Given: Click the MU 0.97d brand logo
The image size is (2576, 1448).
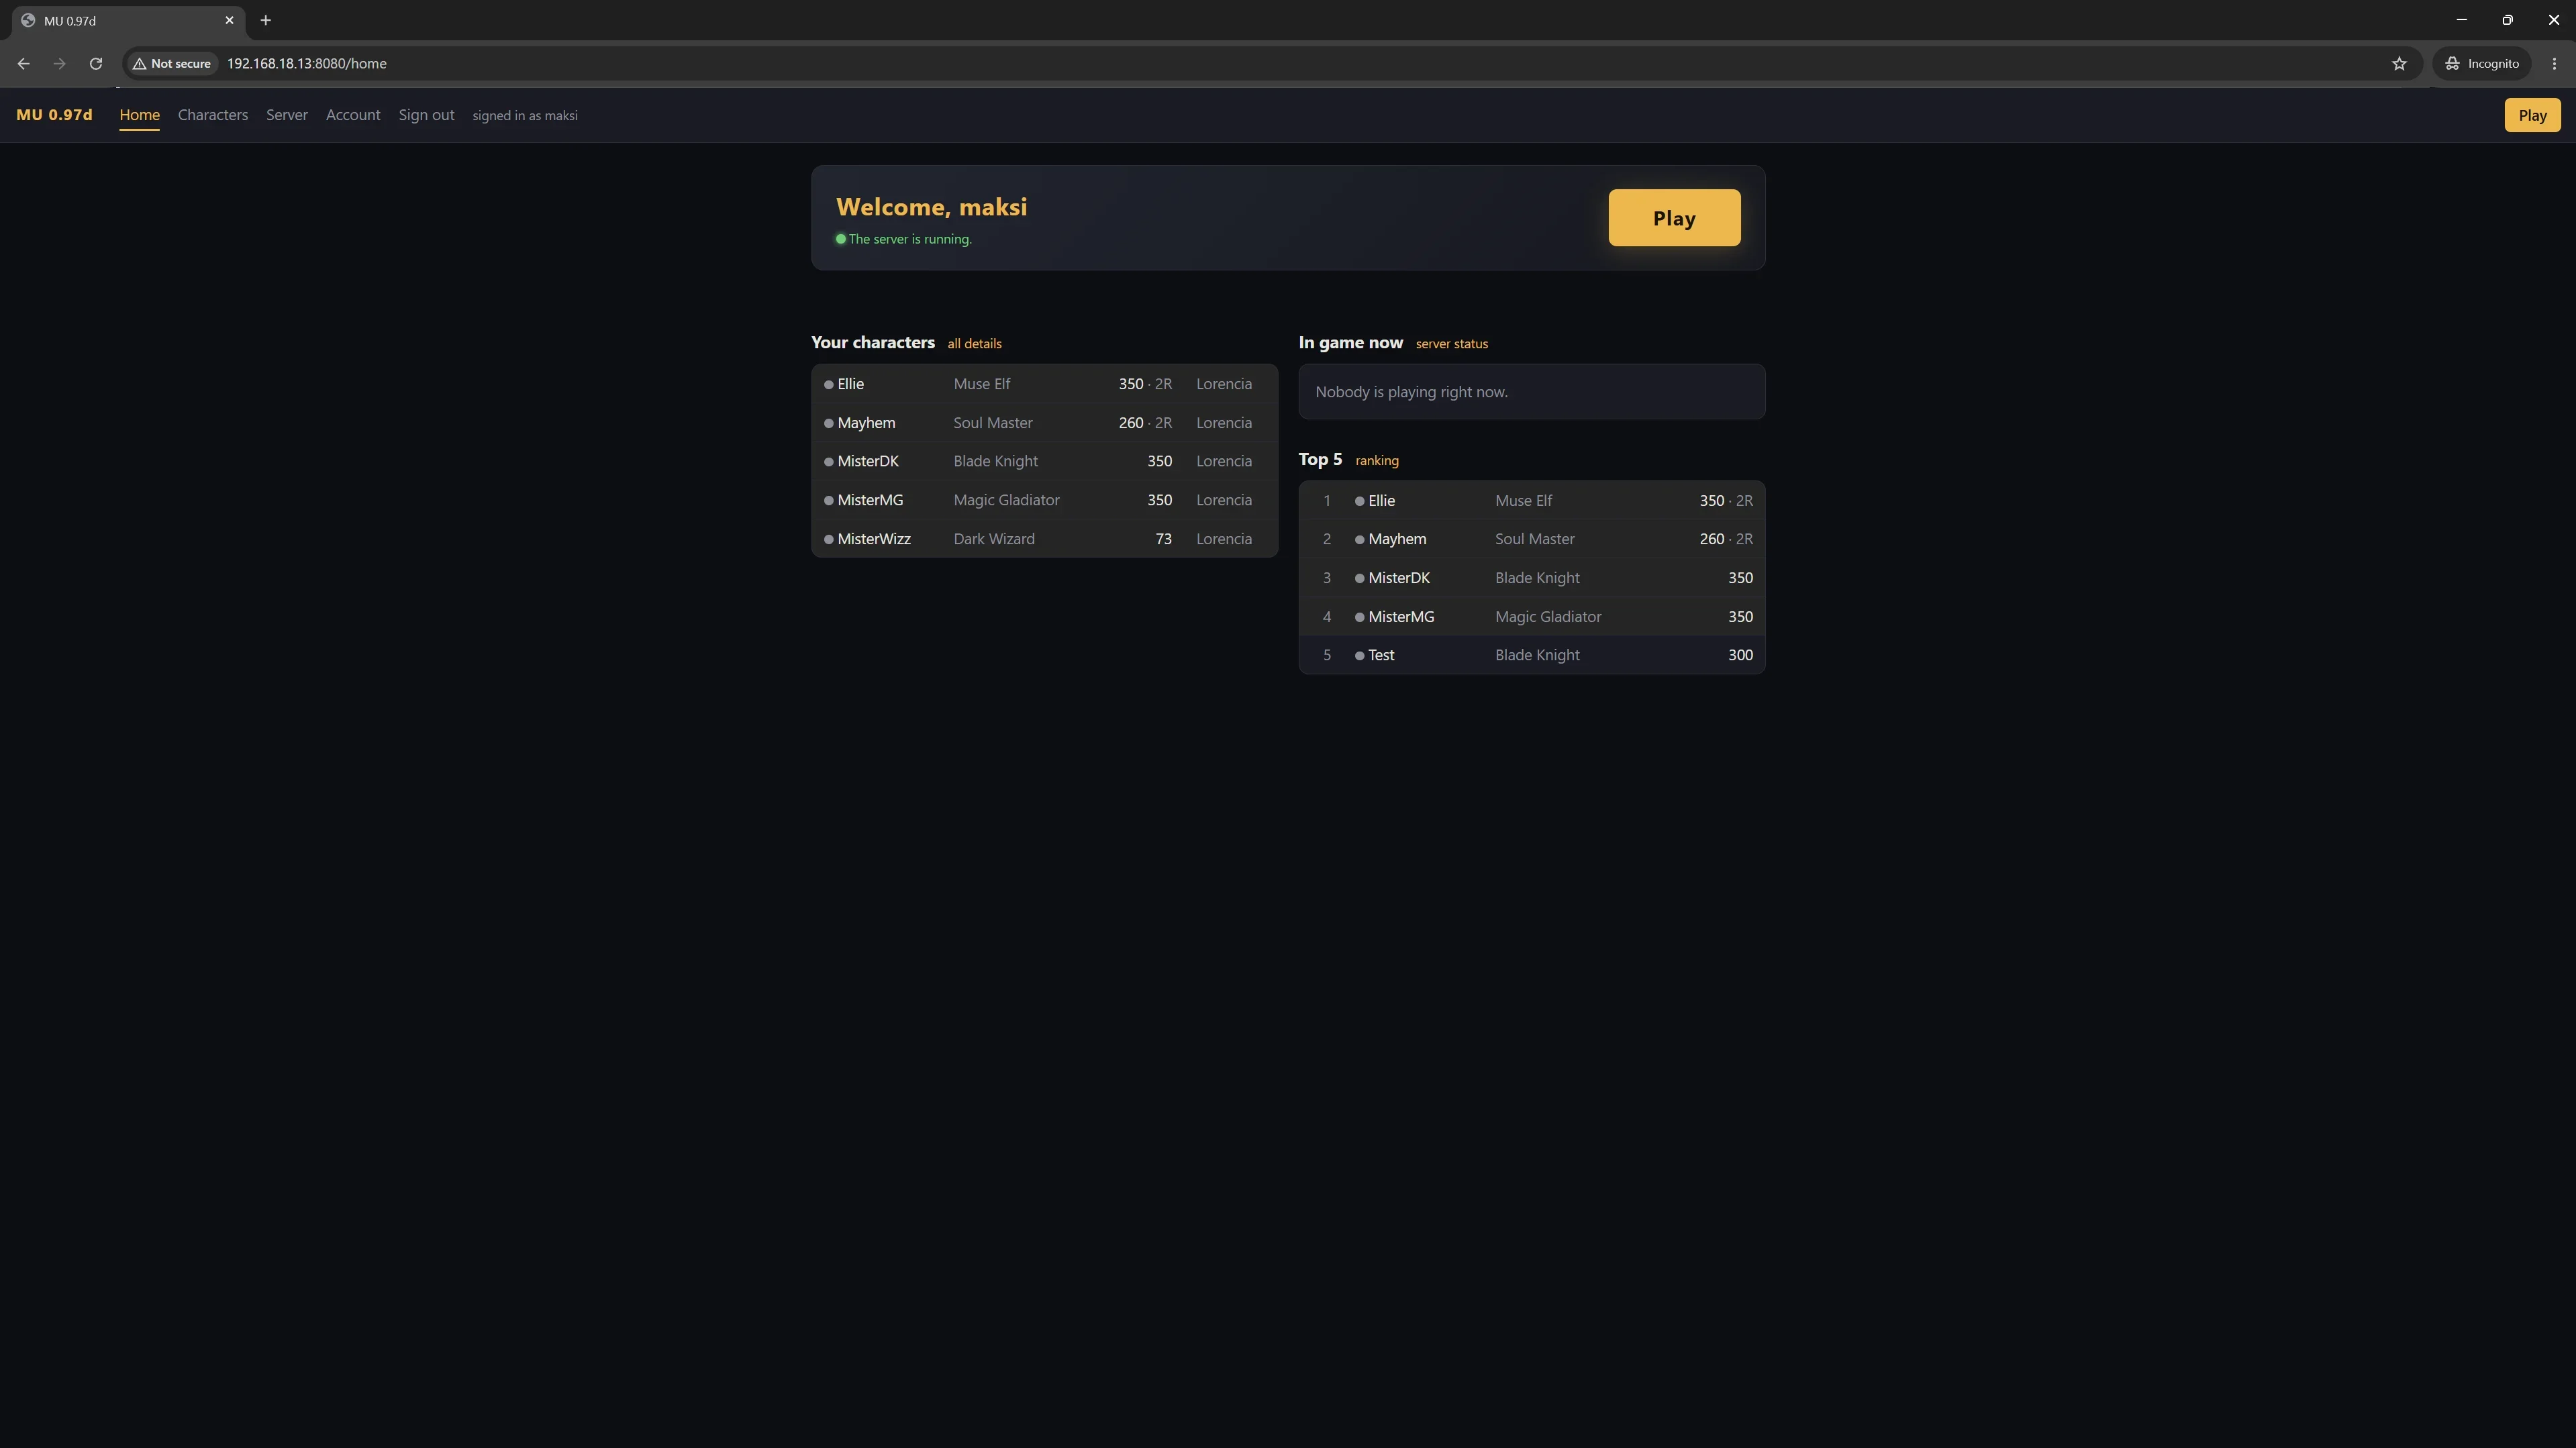Looking at the screenshot, I should 54,115.
